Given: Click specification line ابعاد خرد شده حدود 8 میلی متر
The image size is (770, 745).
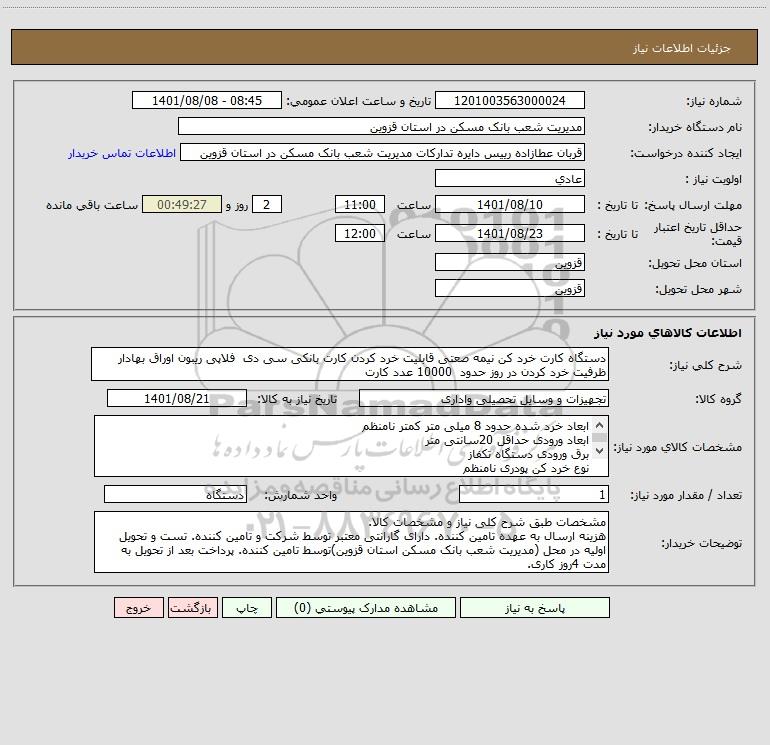Looking at the screenshot, I should (x=475, y=426).
